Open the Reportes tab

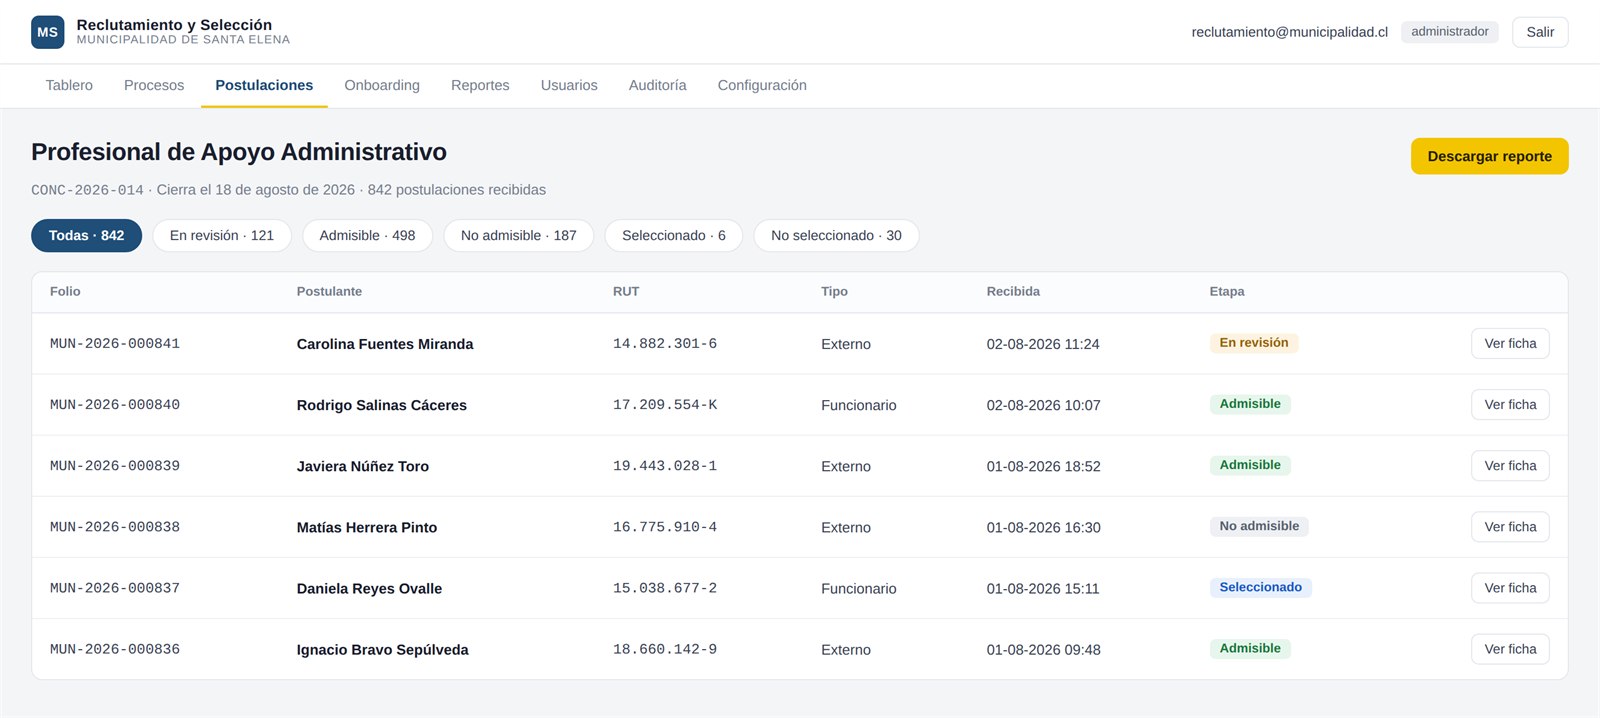click(x=480, y=85)
